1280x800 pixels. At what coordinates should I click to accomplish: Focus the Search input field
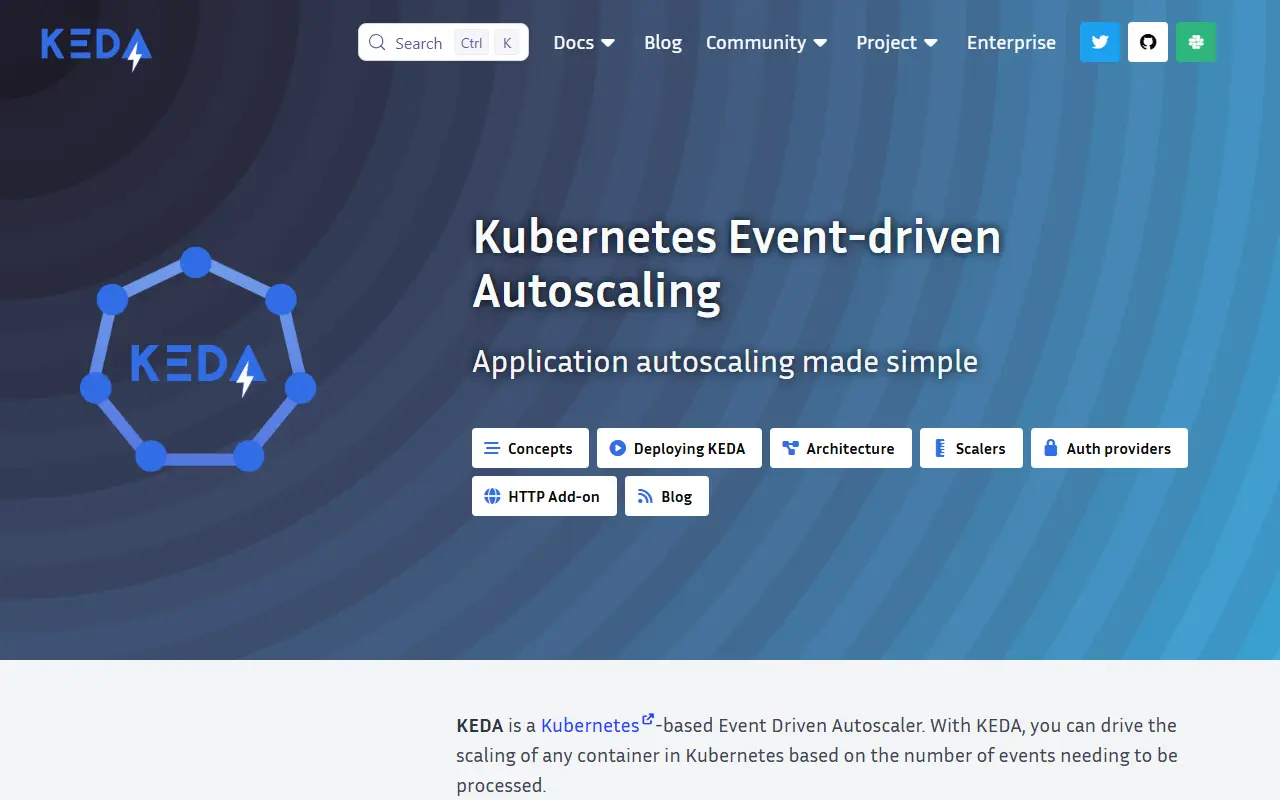pyautogui.click(x=443, y=42)
